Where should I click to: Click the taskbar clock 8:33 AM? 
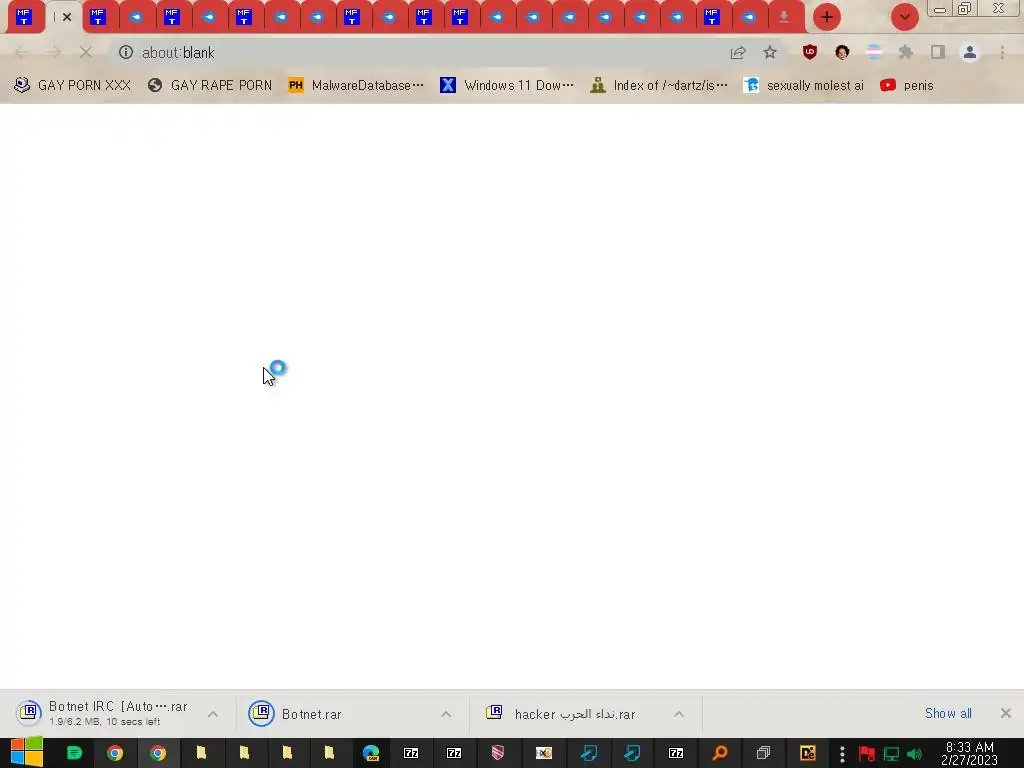click(969, 754)
